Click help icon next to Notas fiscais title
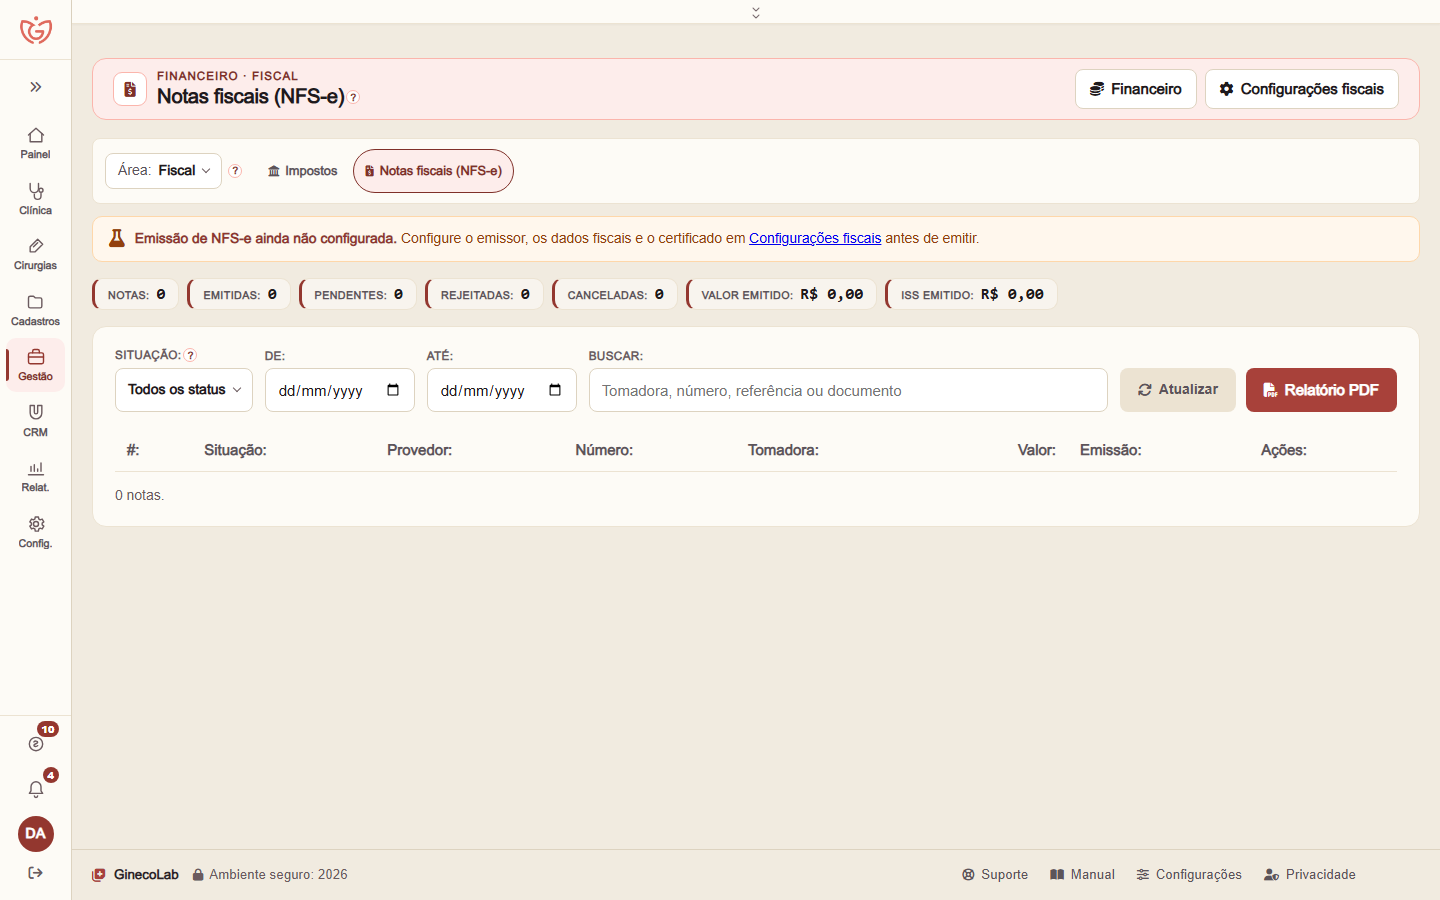 coord(354,98)
